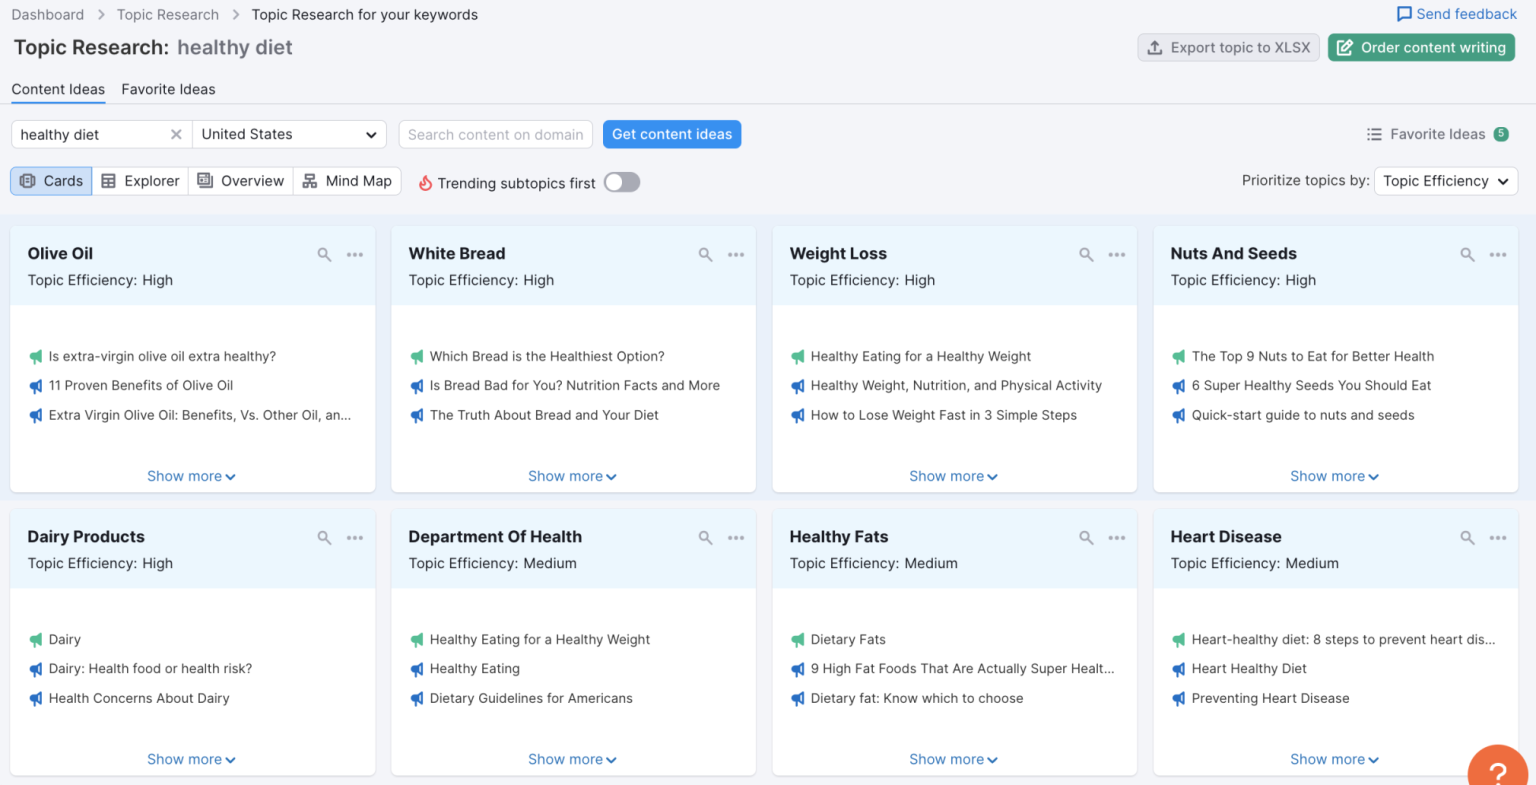The width and height of the screenshot is (1536, 785).
Task: Open the Overview view
Action: click(240, 181)
